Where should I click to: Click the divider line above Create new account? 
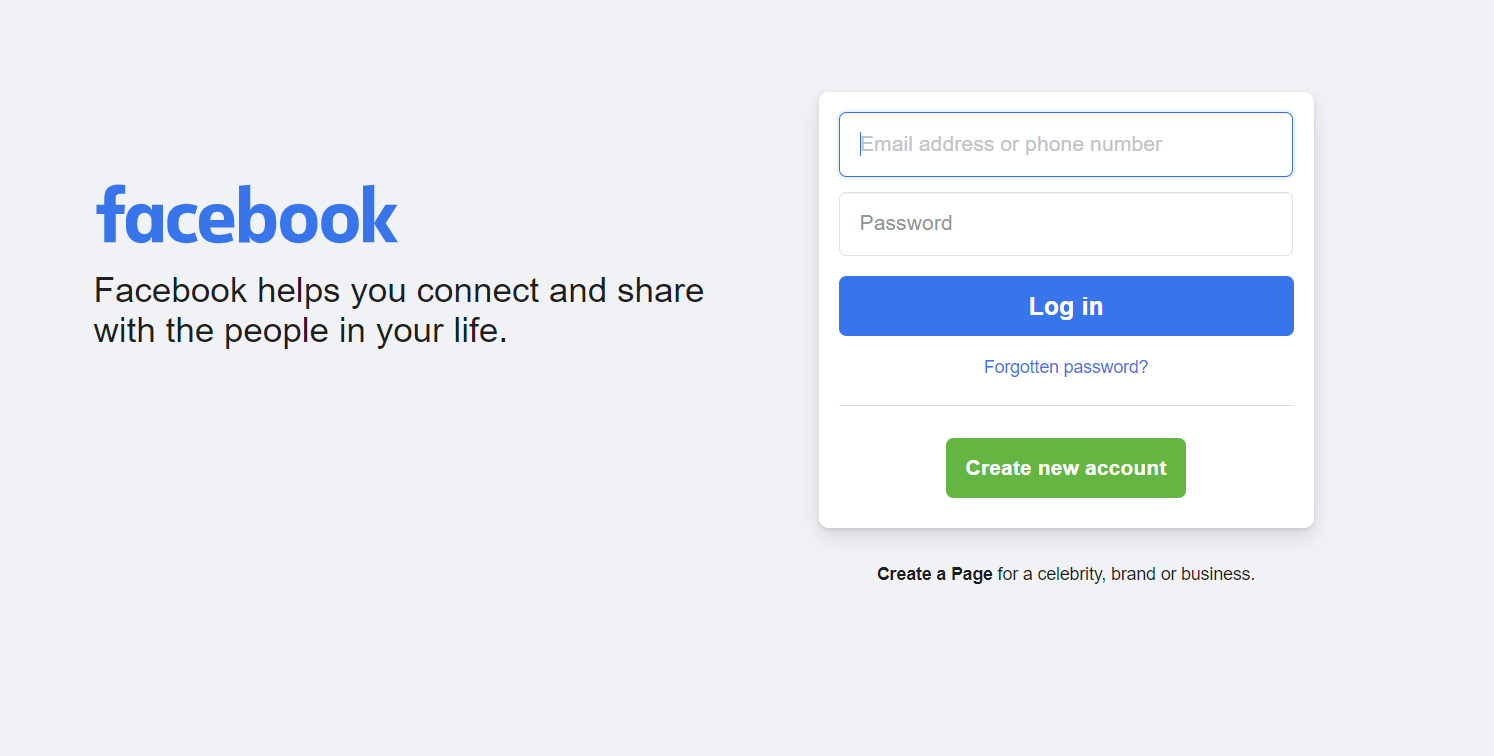click(1065, 405)
